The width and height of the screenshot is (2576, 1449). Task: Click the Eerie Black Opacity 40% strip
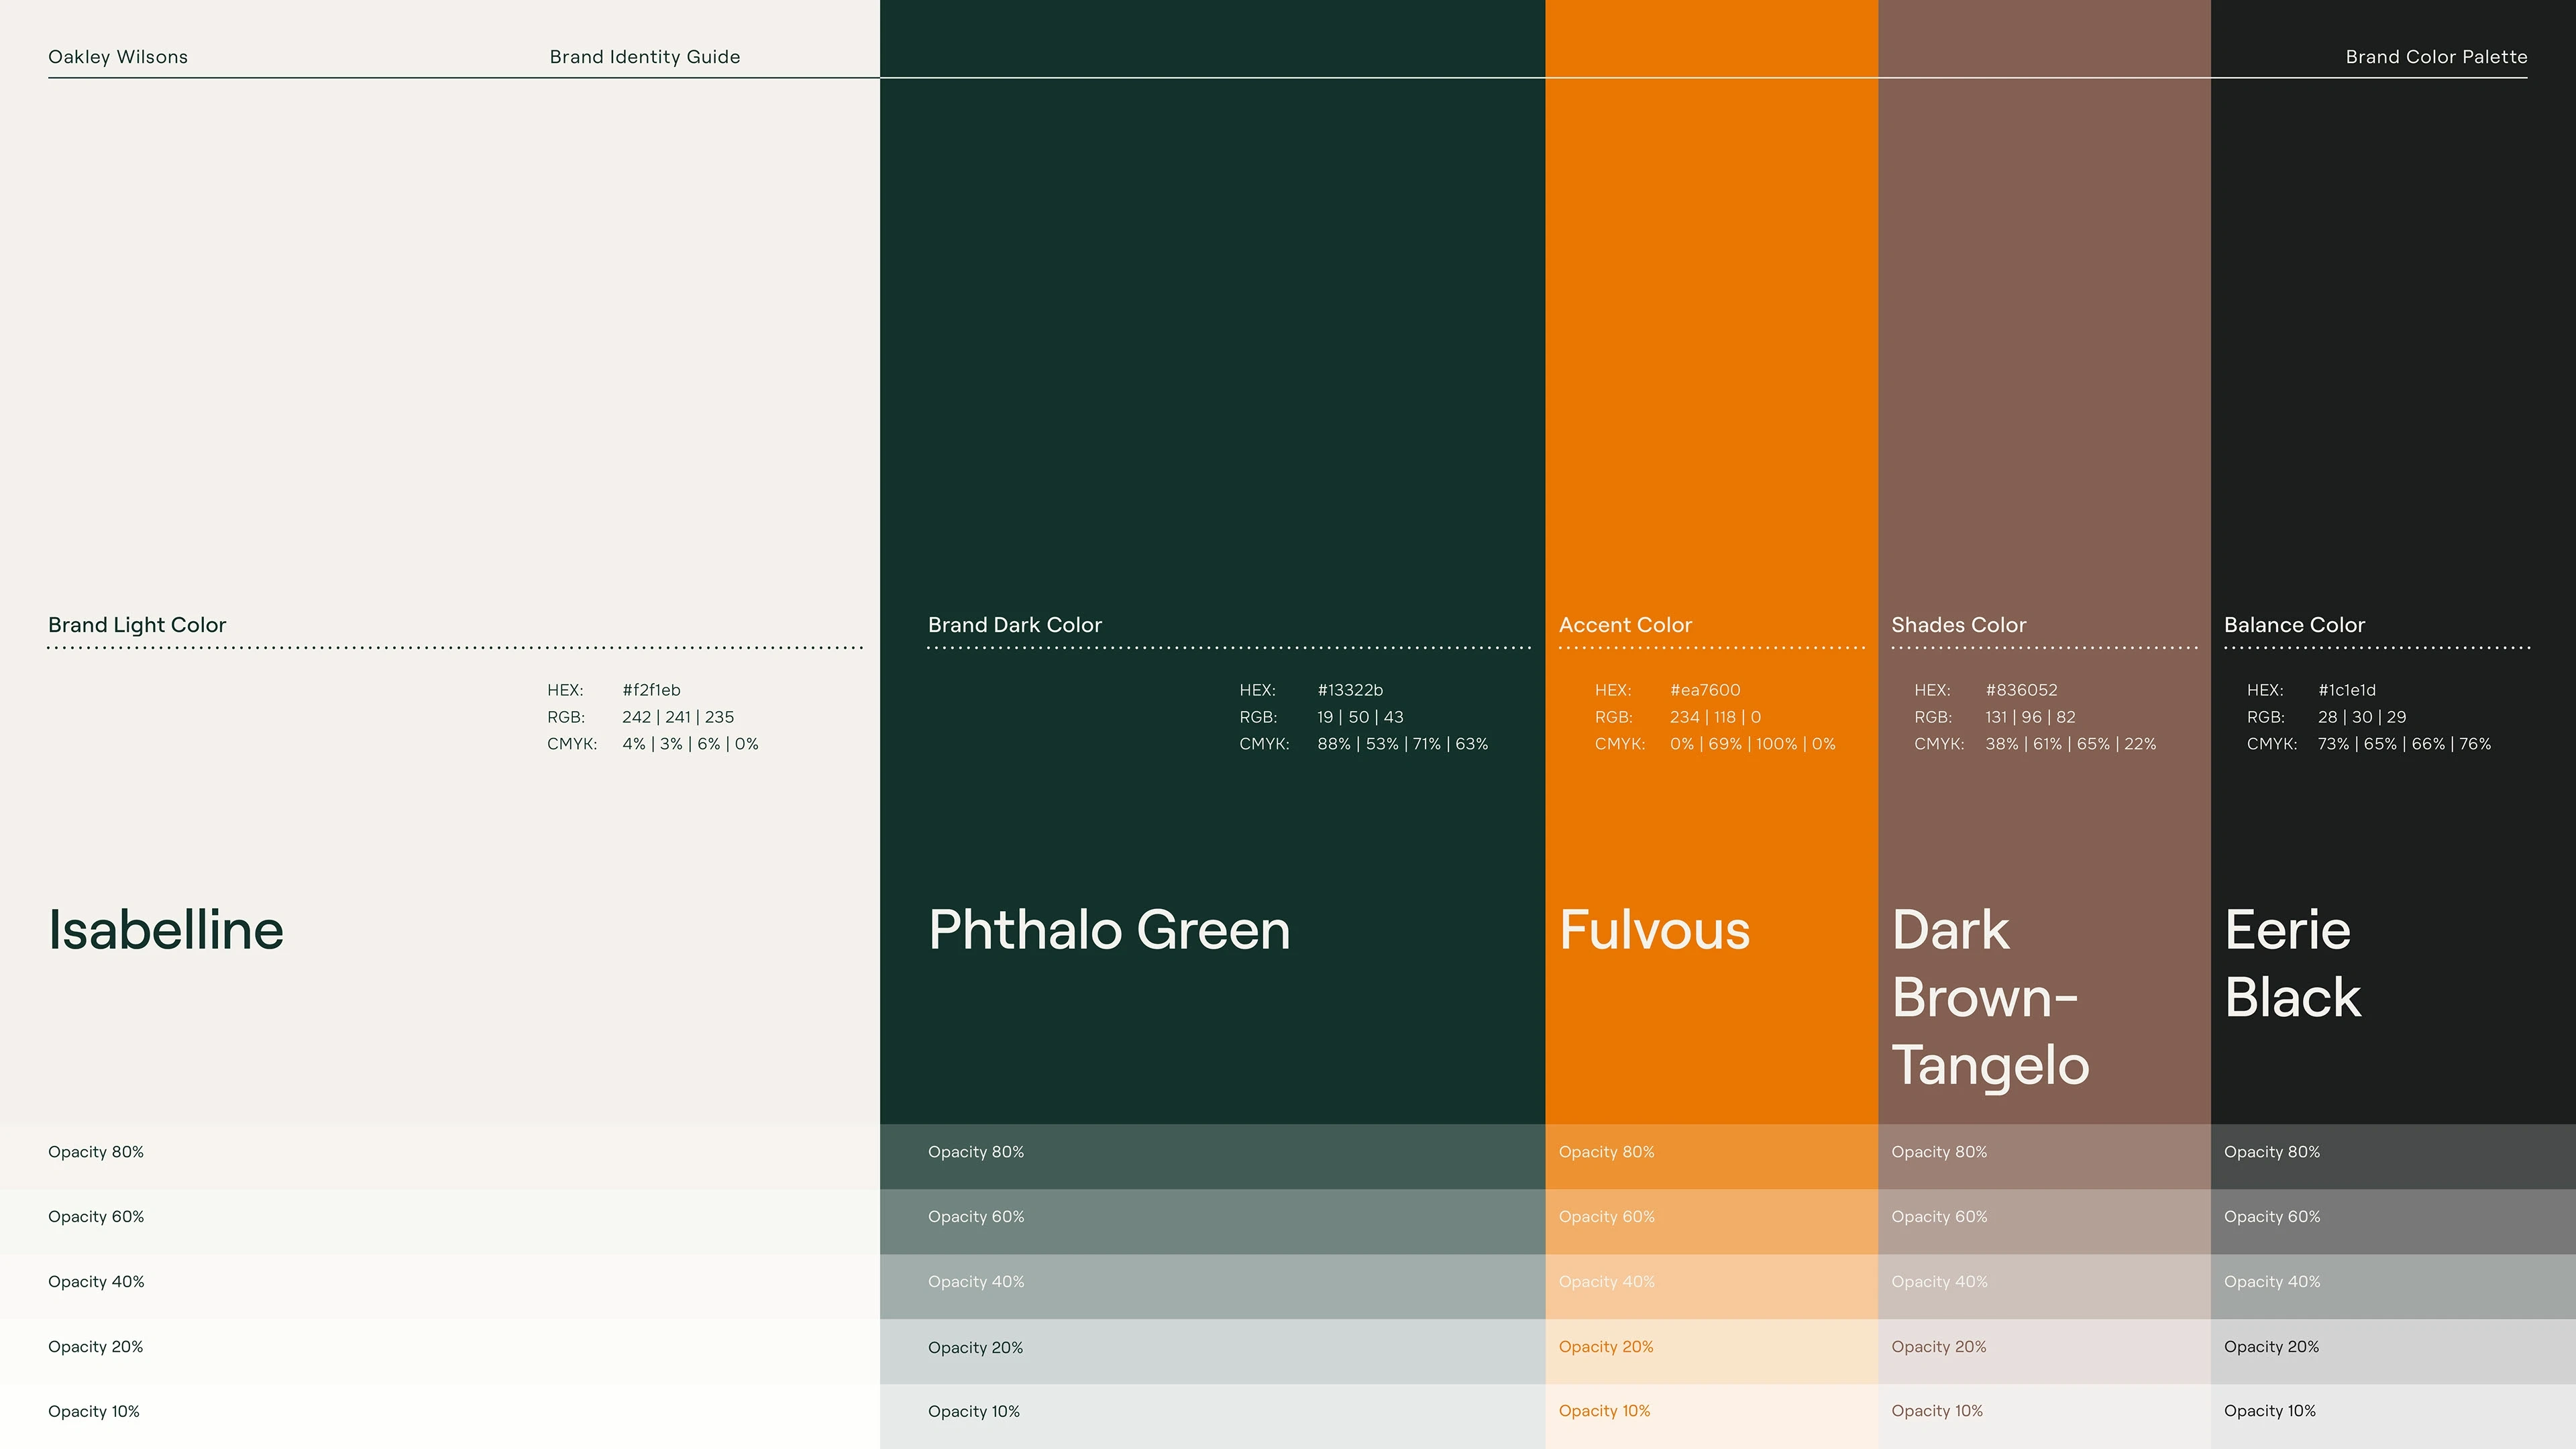(x=2392, y=1286)
